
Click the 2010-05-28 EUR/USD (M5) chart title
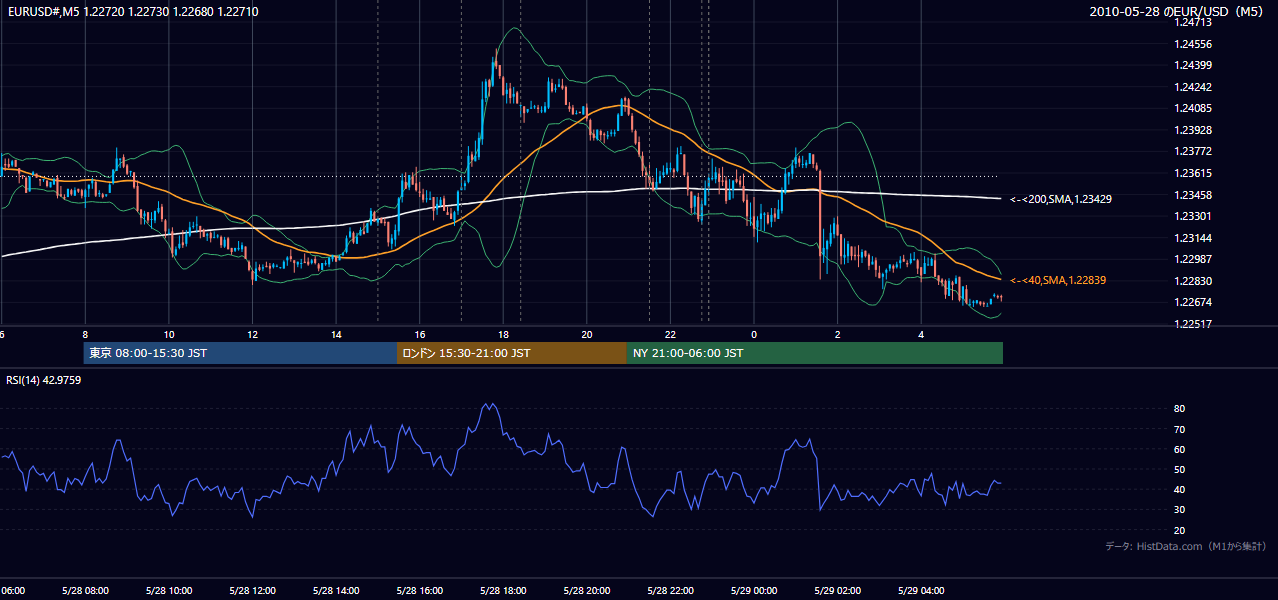[1177, 12]
